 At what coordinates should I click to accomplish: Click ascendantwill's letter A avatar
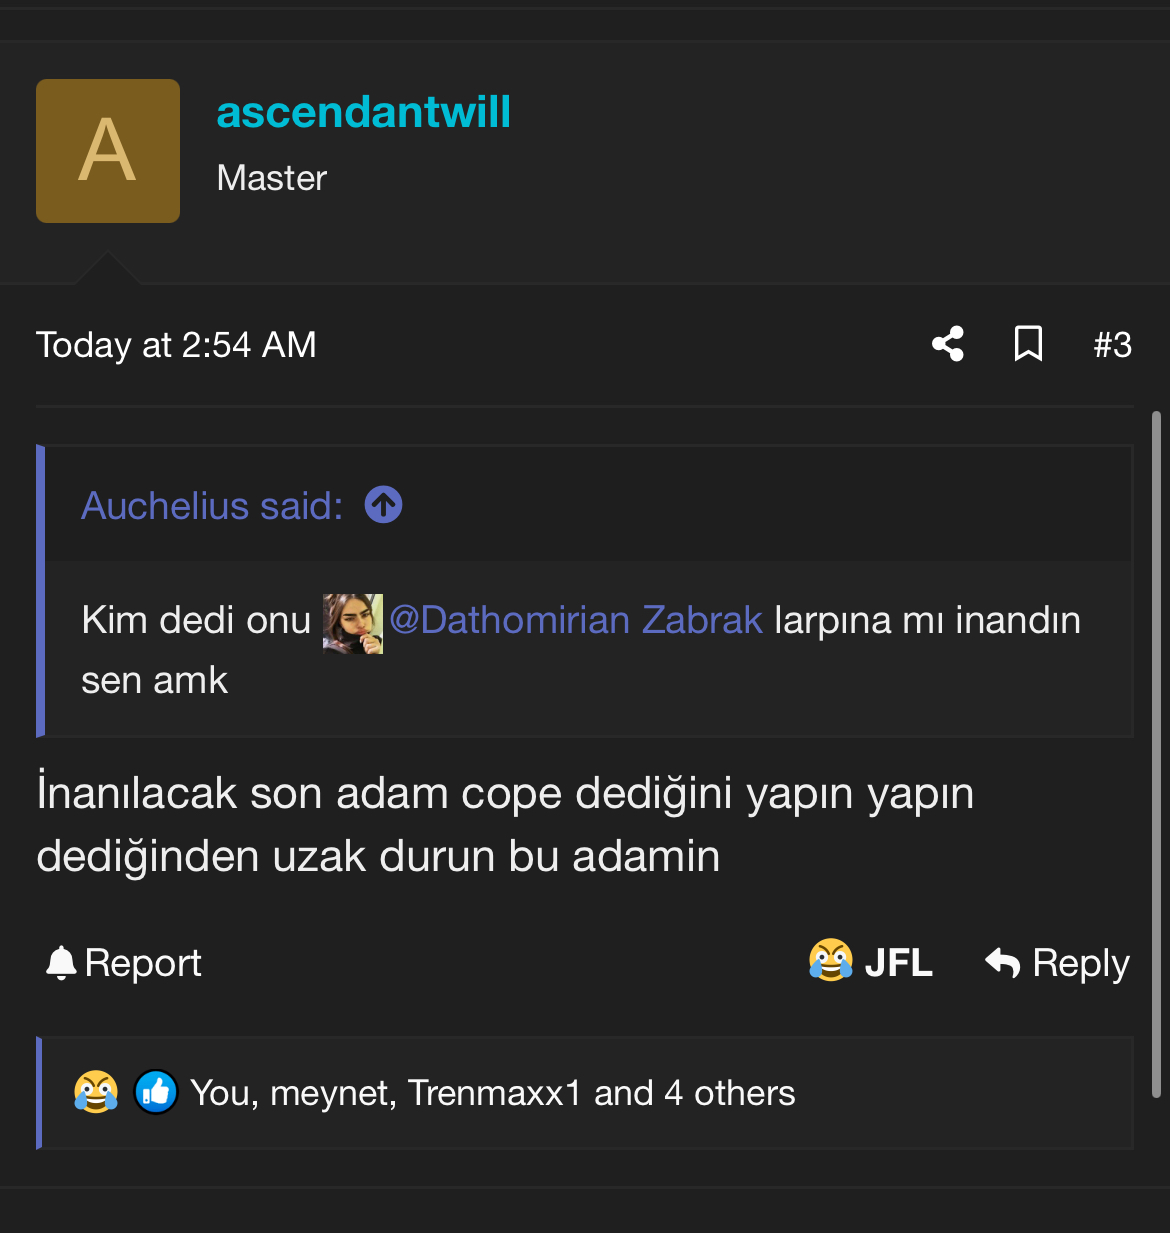point(108,151)
